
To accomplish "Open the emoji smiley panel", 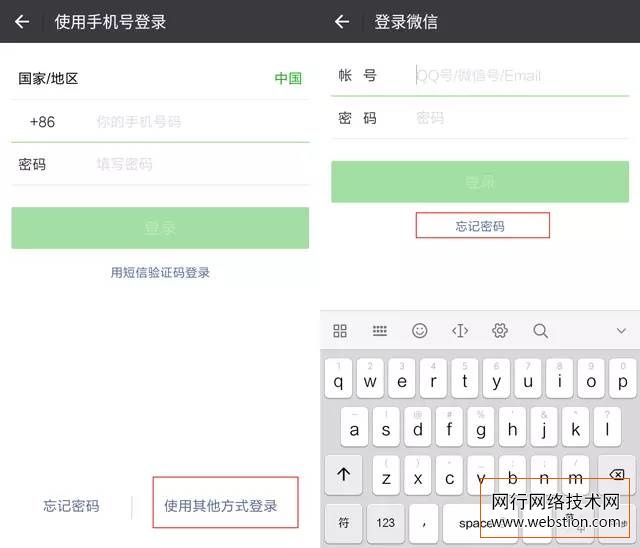I will 420,331.
